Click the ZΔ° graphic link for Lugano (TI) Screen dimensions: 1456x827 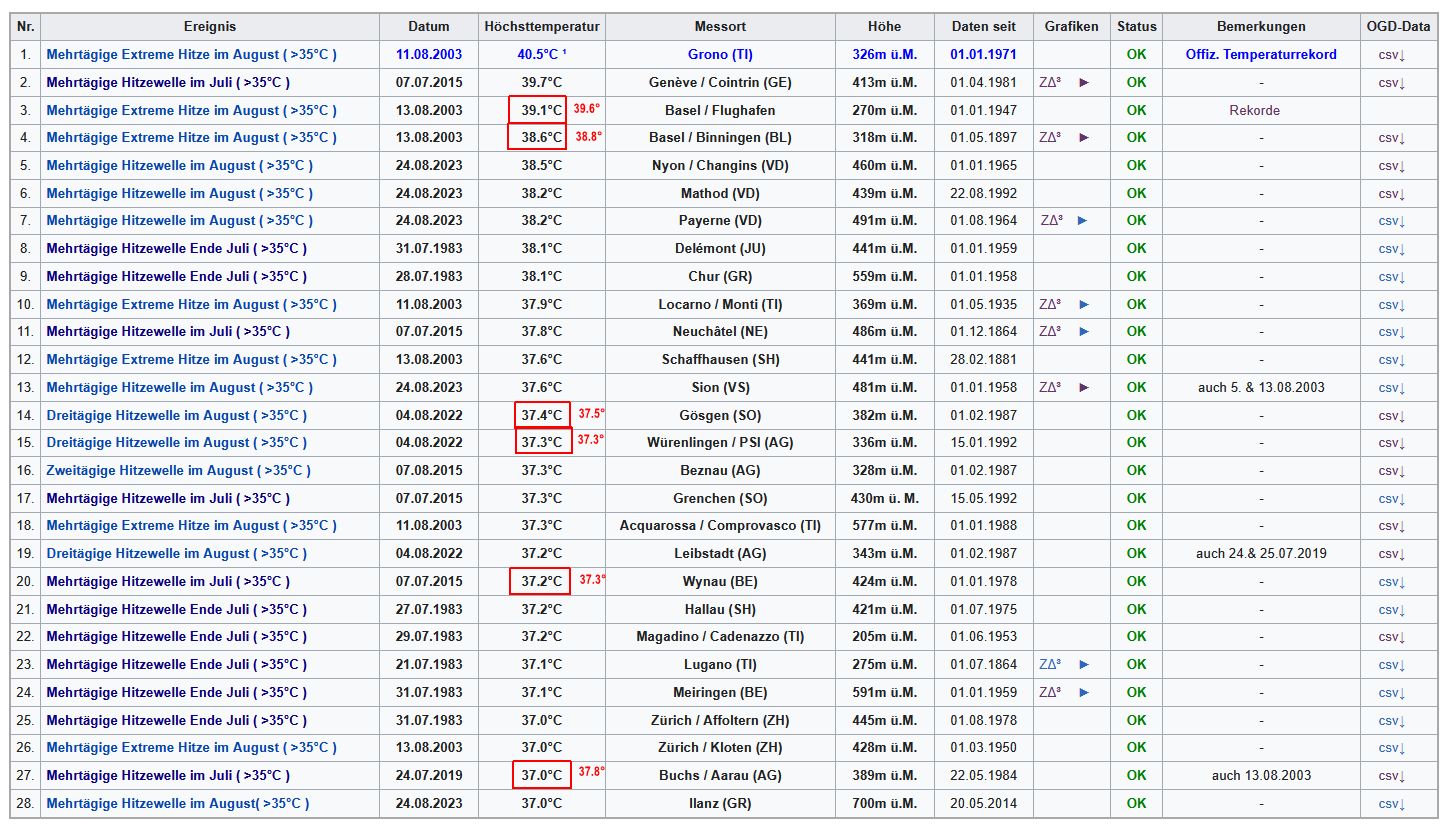pyautogui.click(x=1050, y=664)
